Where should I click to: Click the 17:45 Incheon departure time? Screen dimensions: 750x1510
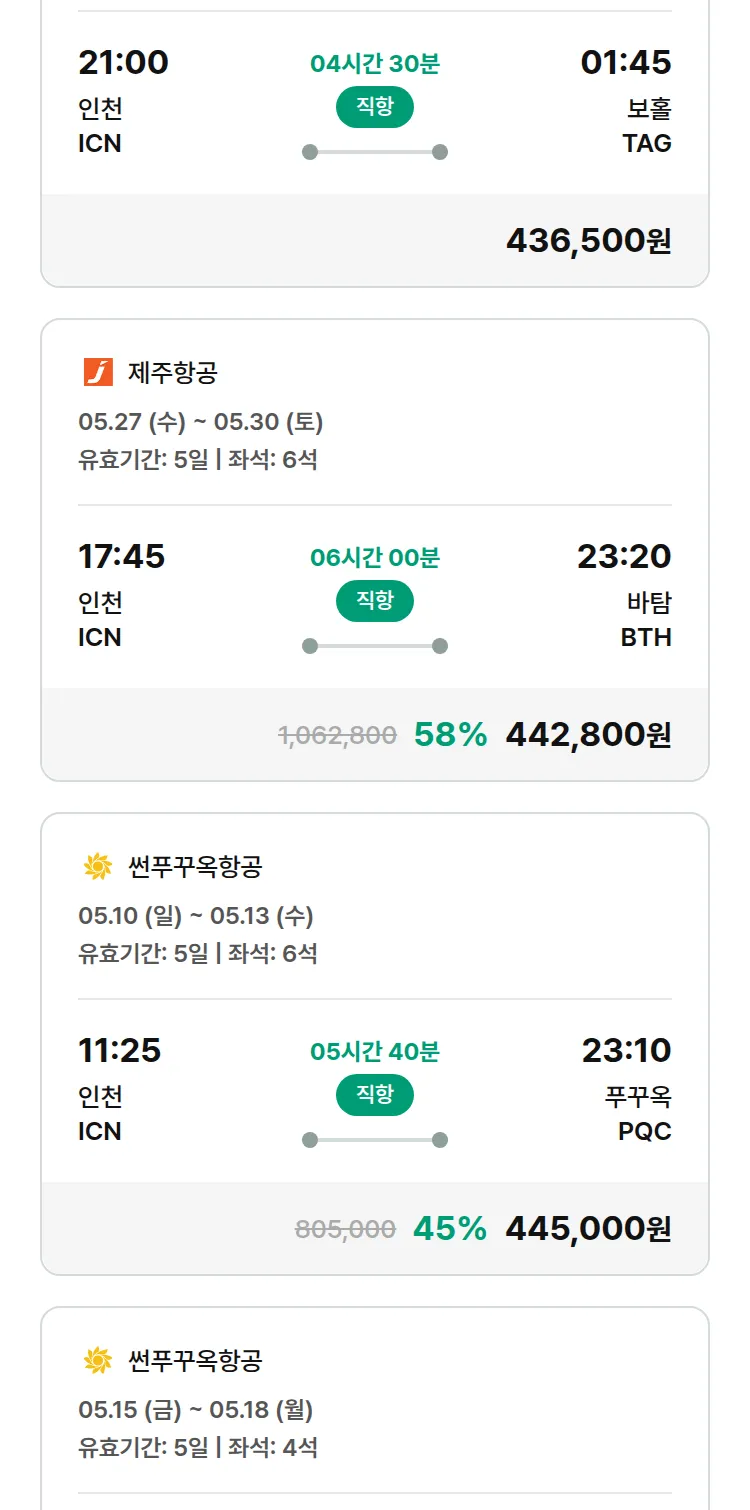(x=122, y=556)
